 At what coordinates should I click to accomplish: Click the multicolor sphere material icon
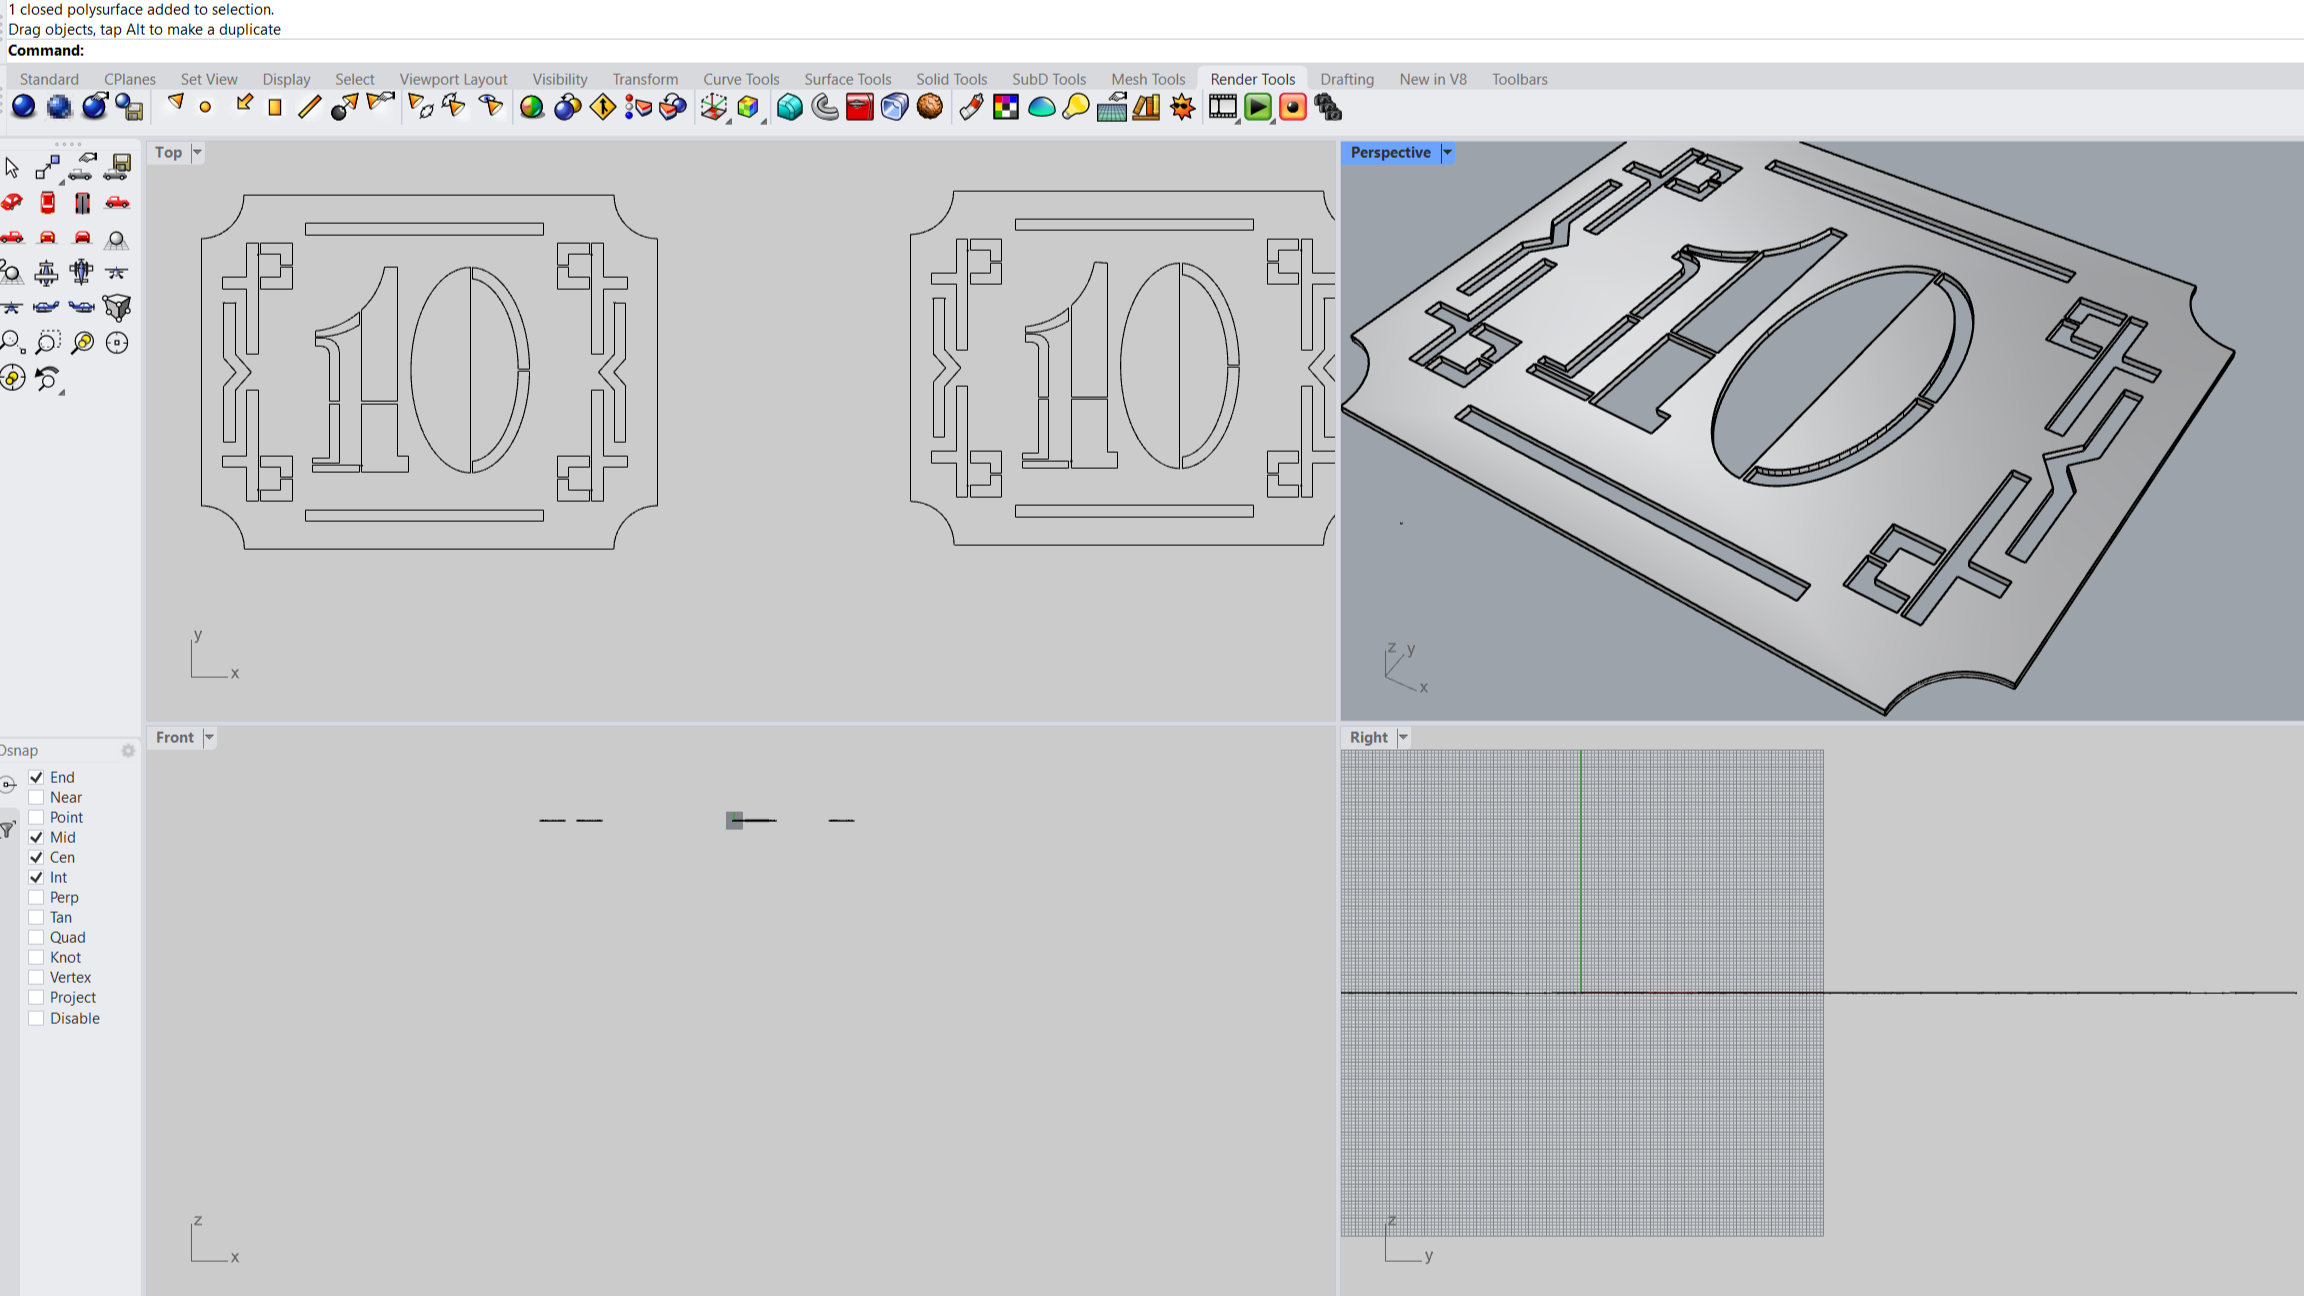click(x=531, y=107)
